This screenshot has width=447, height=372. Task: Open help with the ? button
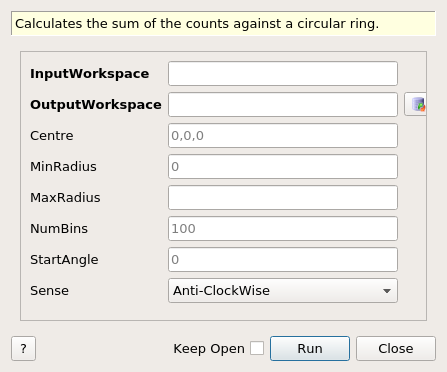point(23,348)
